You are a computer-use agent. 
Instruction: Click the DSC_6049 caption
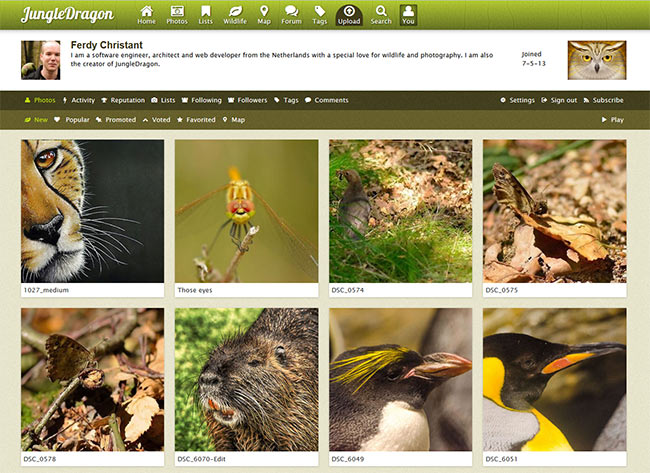tap(347, 459)
